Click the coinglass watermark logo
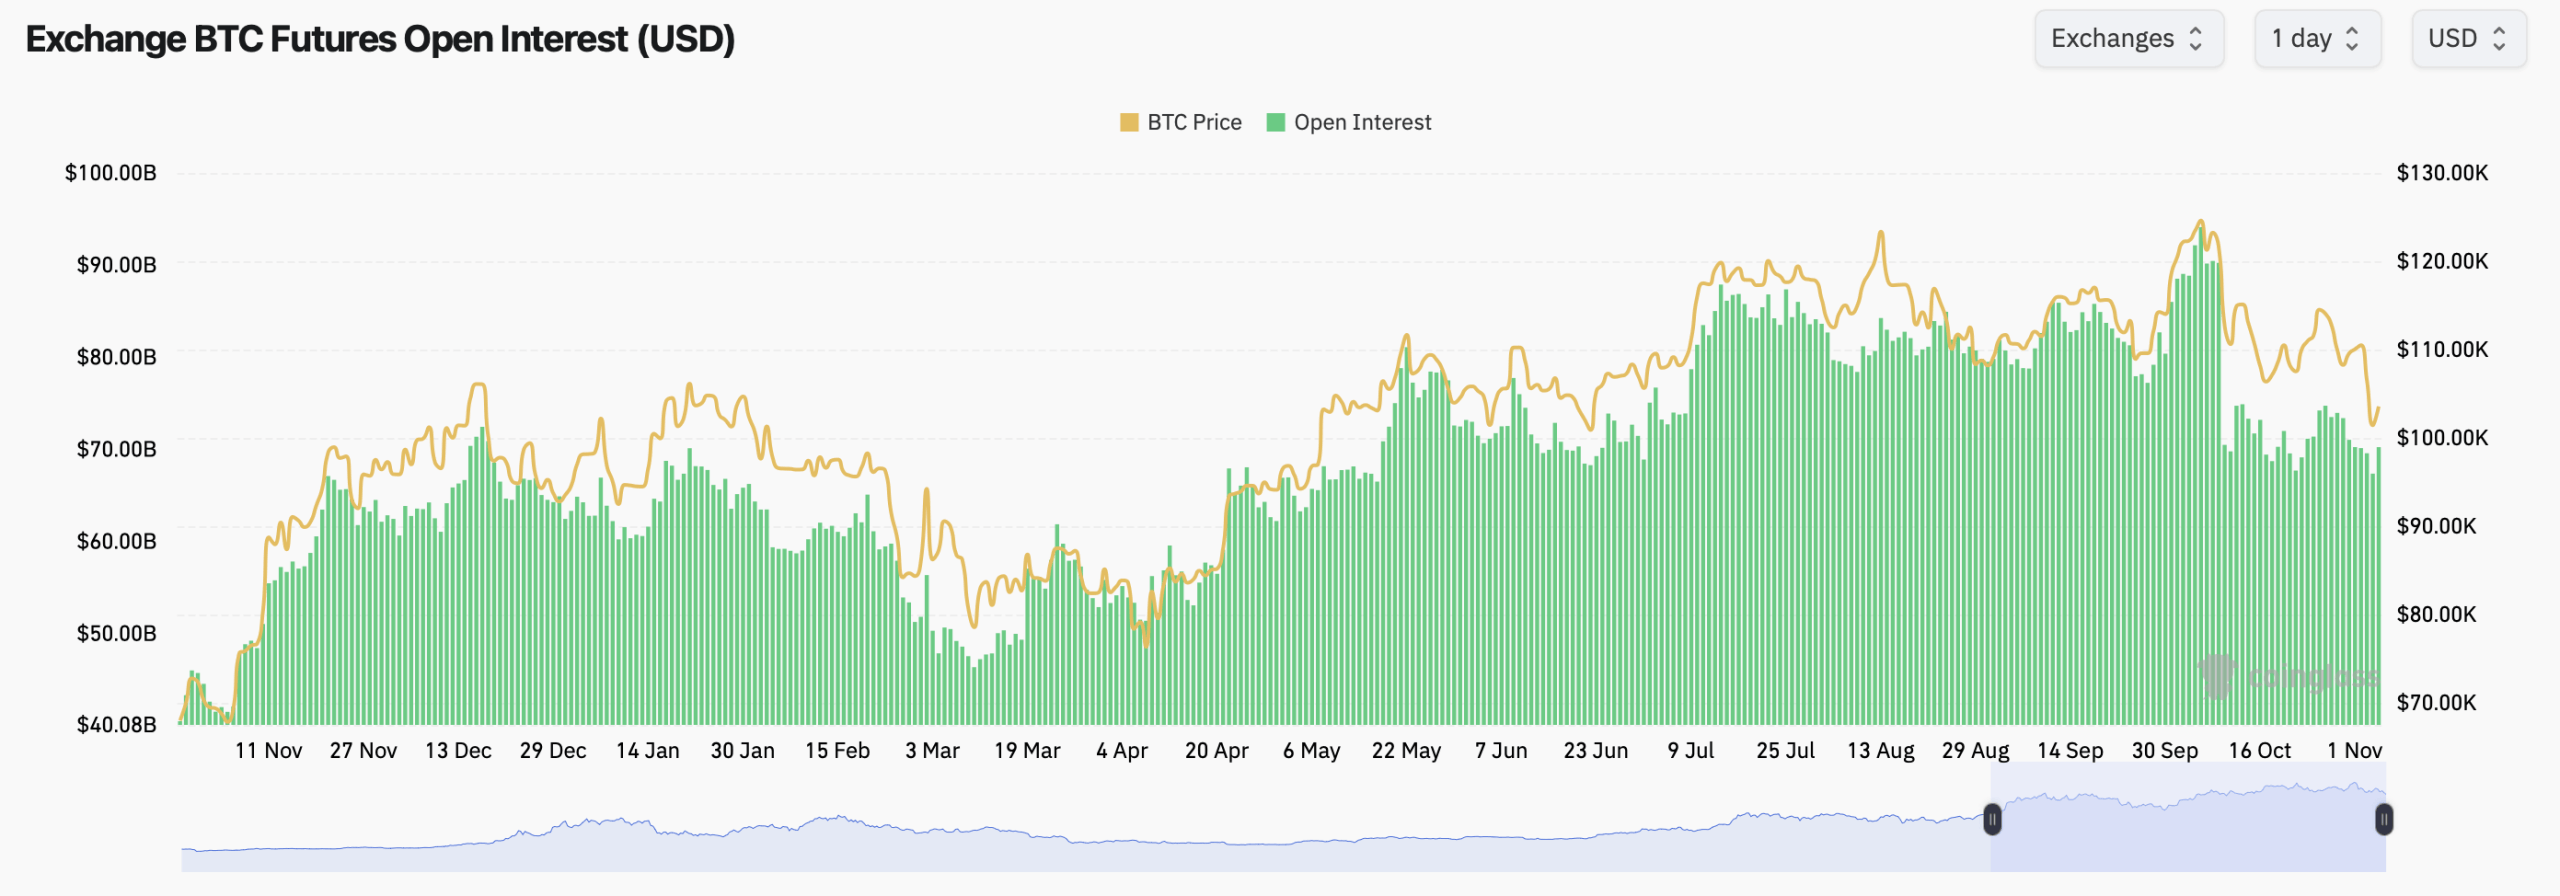Image resolution: width=2560 pixels, height=896 pixels. [x=2218, y=675]
